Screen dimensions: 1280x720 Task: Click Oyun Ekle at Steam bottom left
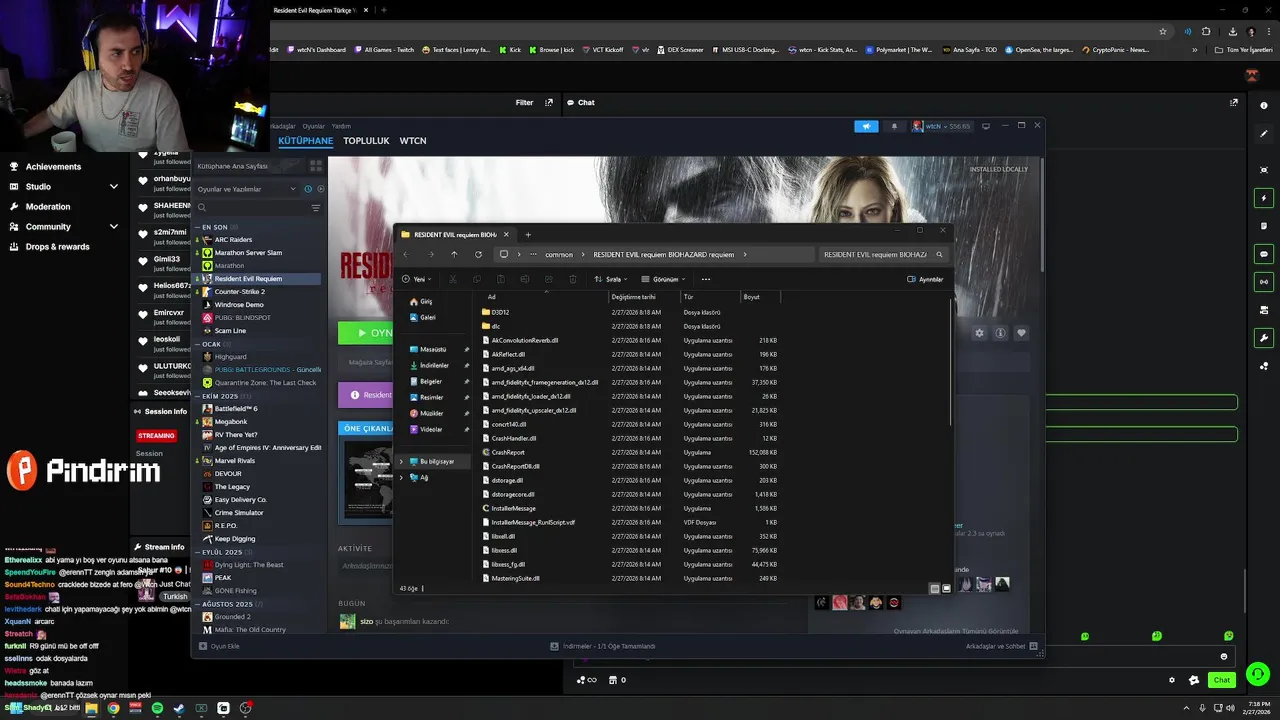pyautogui.click(x=219, y=647)
